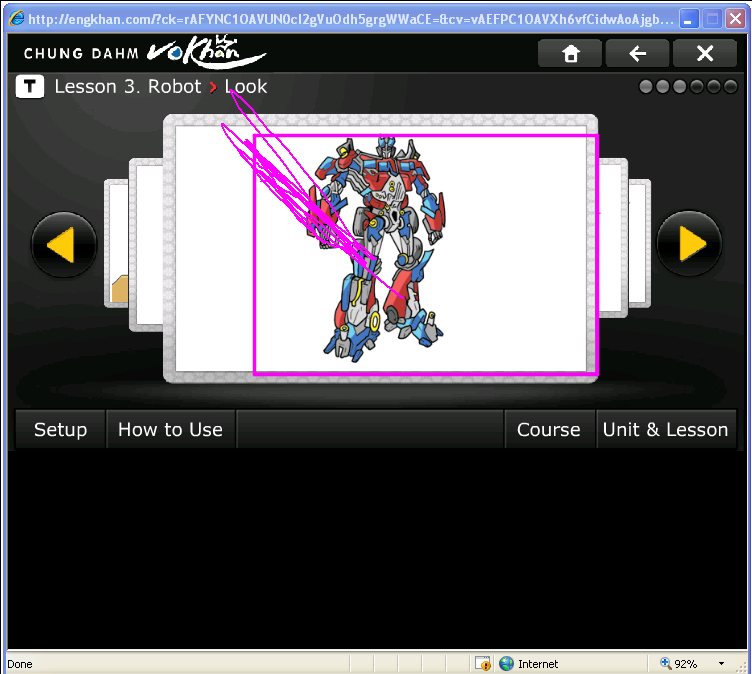The height and width of the screenshot is (674, 752).
Task: Click the Done status text
Action: point(20,664)
